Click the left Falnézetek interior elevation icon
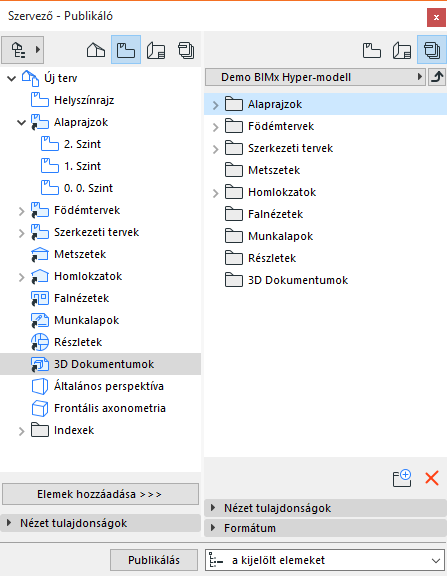Viewport: 447px width, 576px height. tap(40, 298)
